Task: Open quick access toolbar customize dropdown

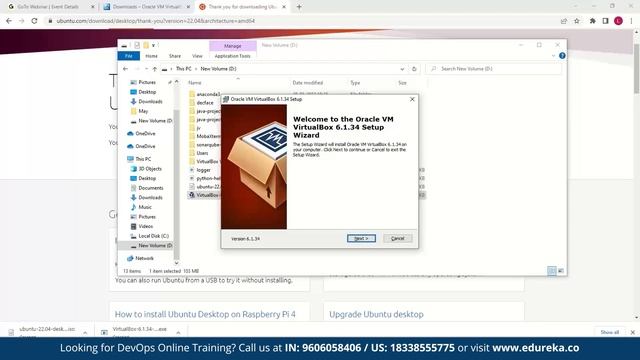Action: point(154,45)
